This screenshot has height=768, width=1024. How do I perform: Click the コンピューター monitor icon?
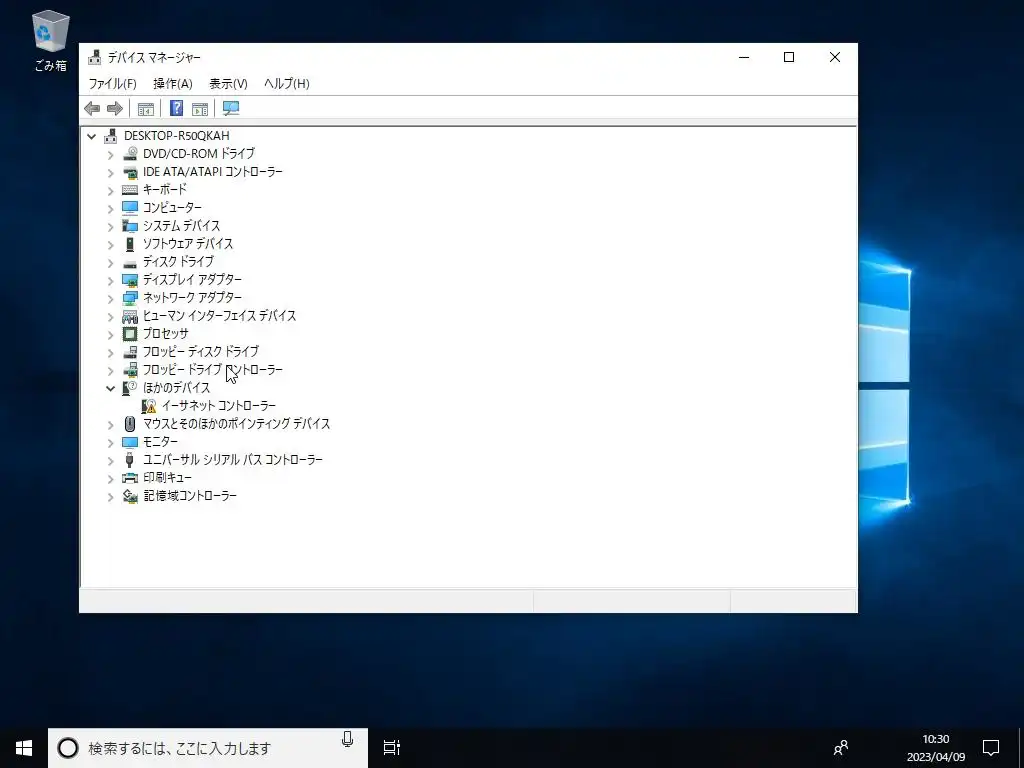point(130,208)
